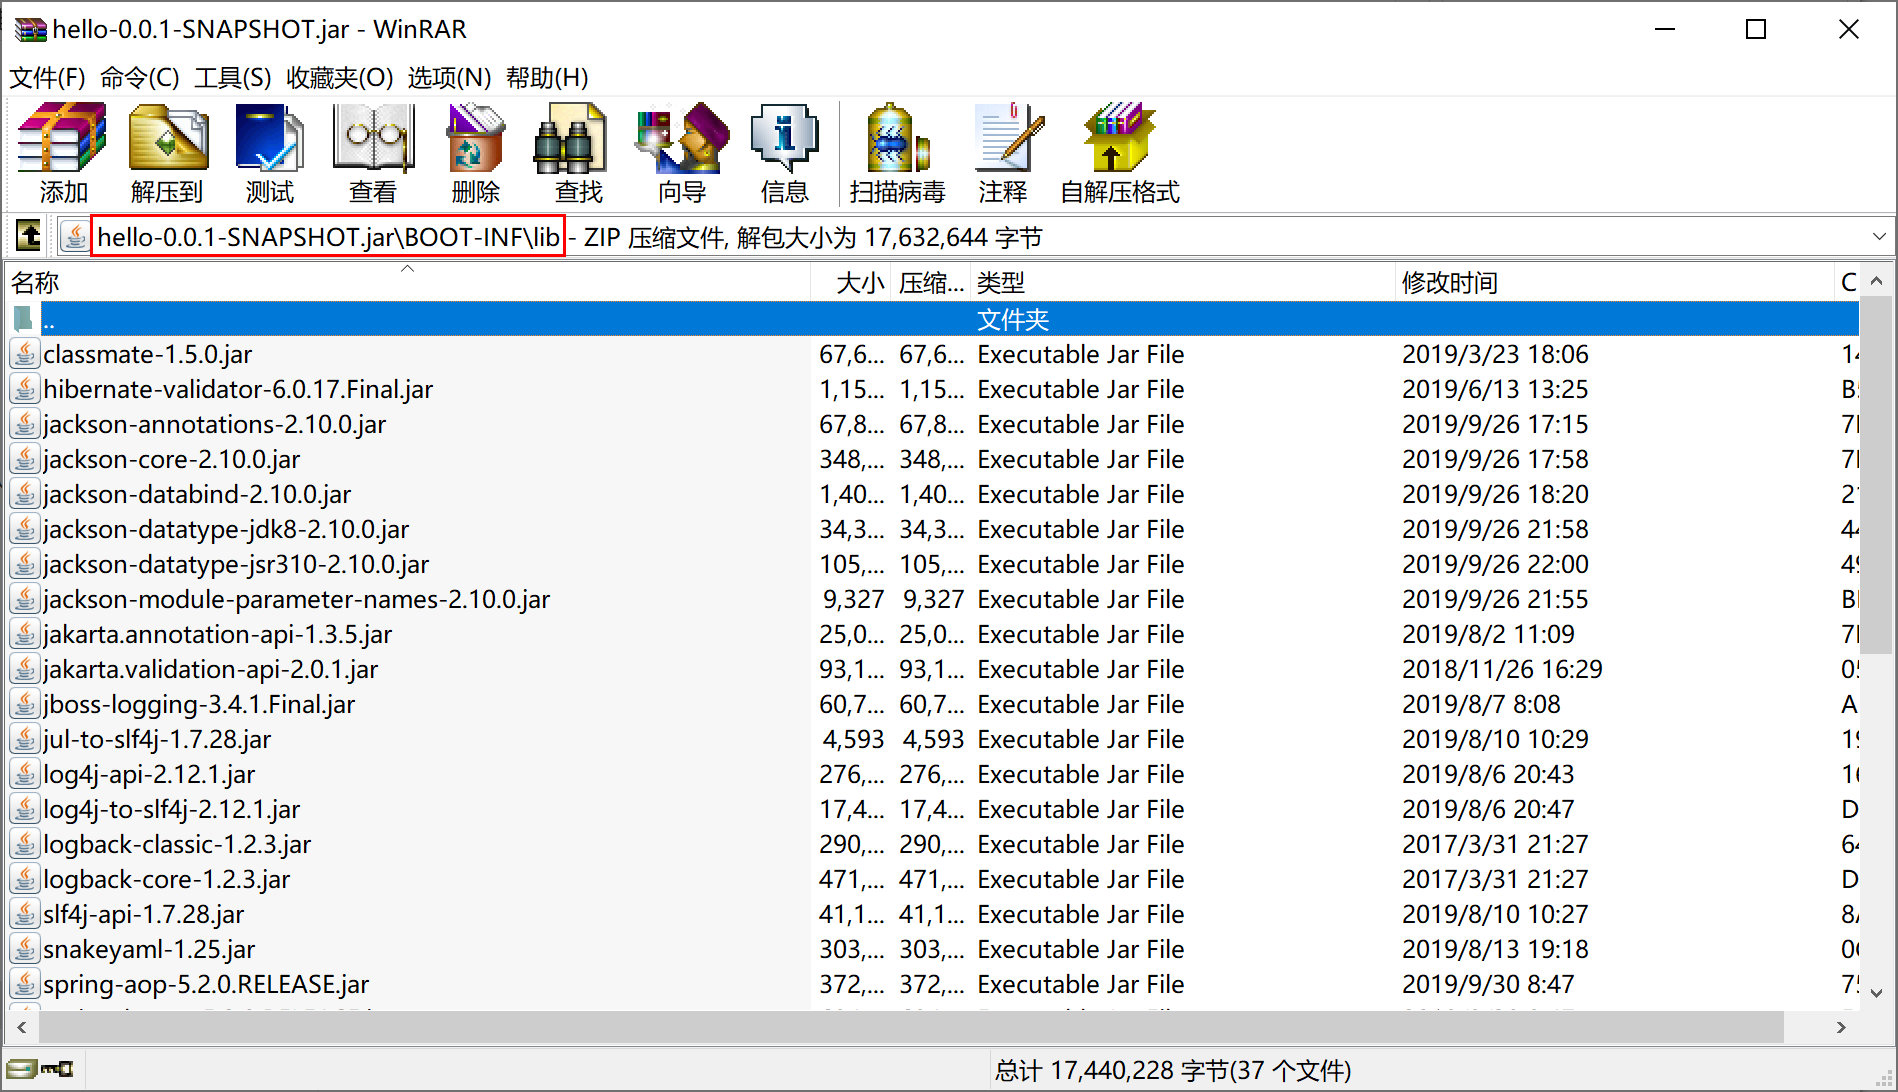The width and height of the screenshot is (1898, 1092).
Task: Show archive Info (信息) icon
Action: coord(784,152)
